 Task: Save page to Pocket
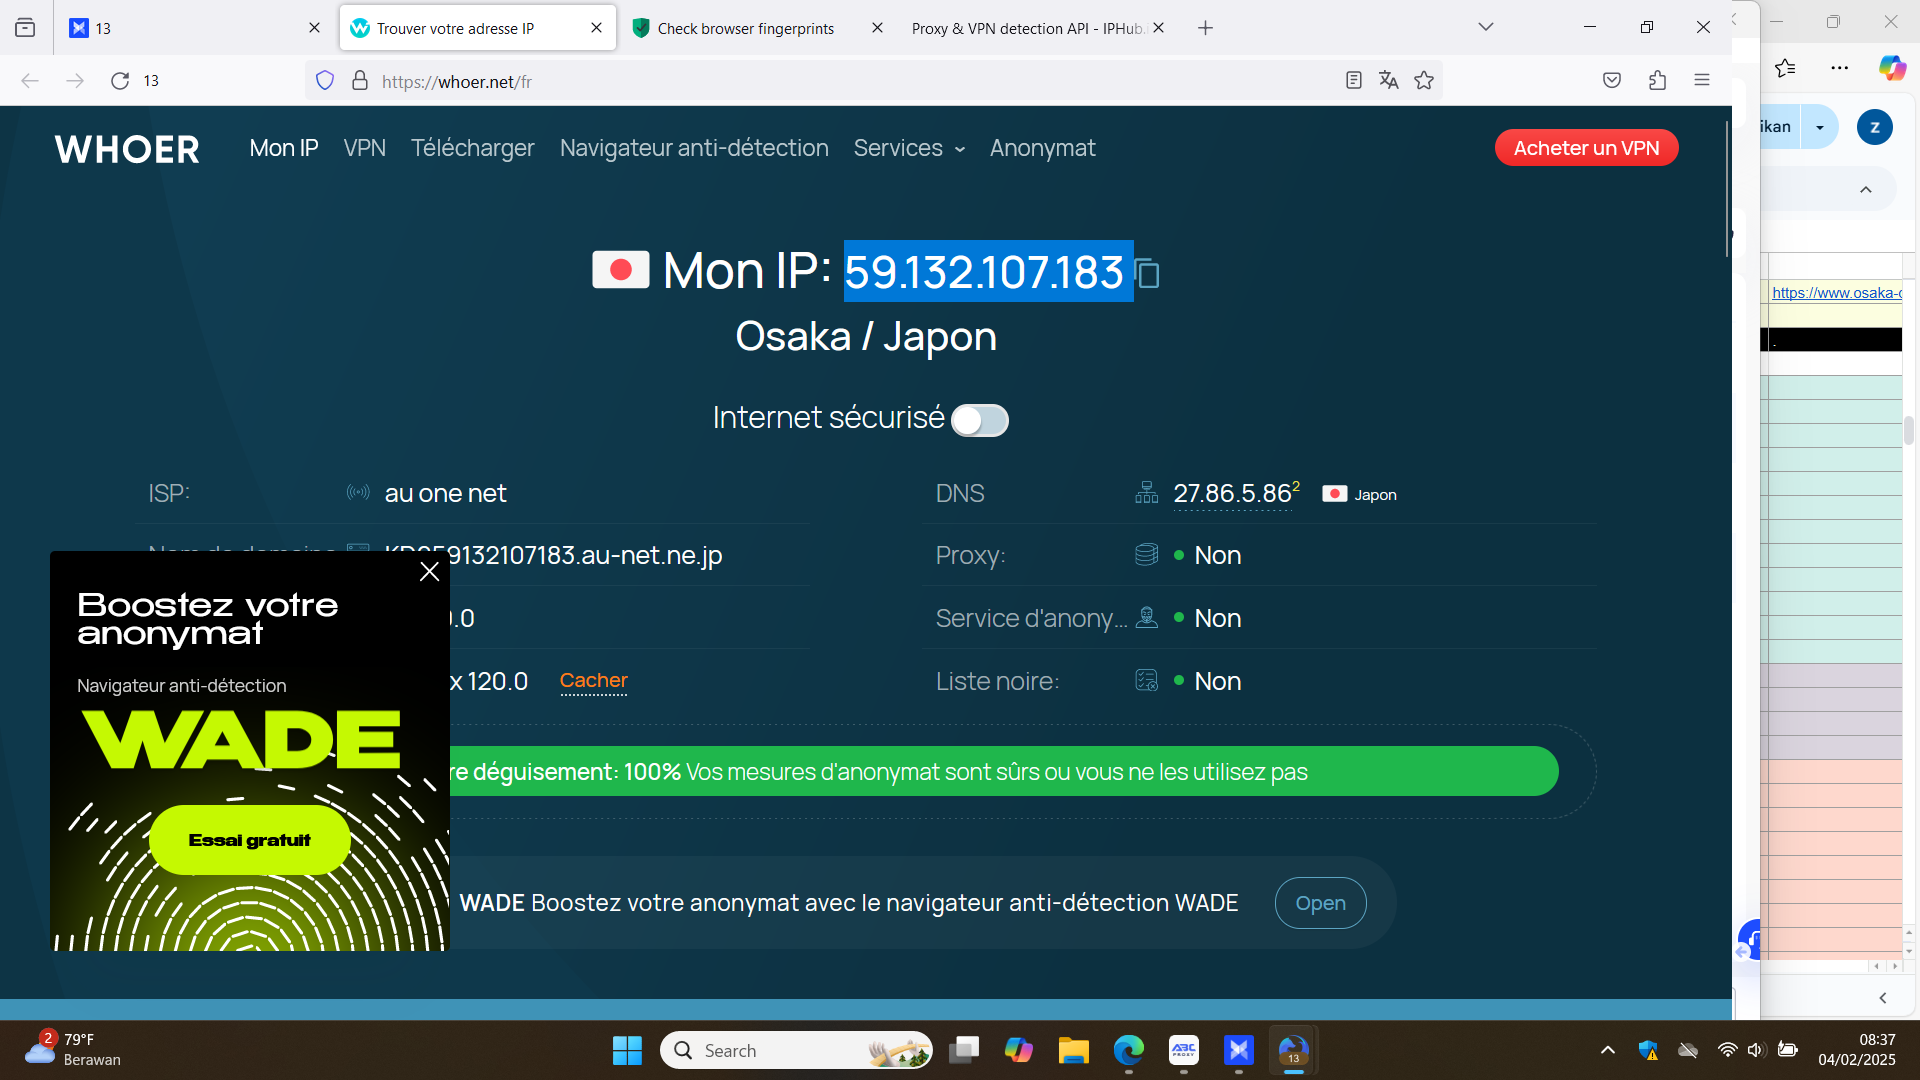(1612, 81)
